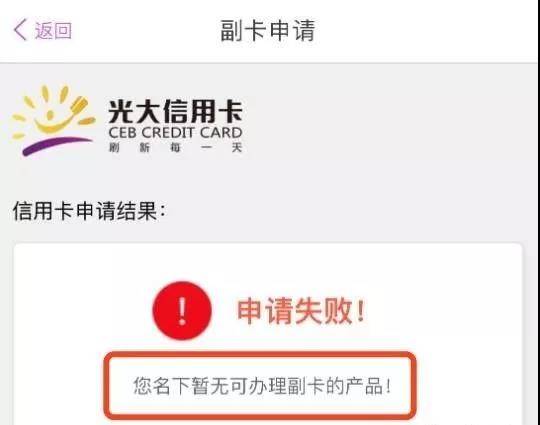This screenshot has height=425, width=540.
Task: Click the yellow rays of the sun logo
Action: click(53, 109)
